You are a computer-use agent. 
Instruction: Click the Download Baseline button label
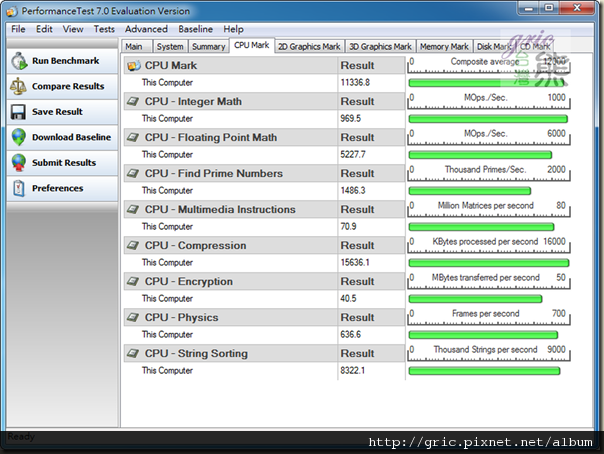pos(71,137)
